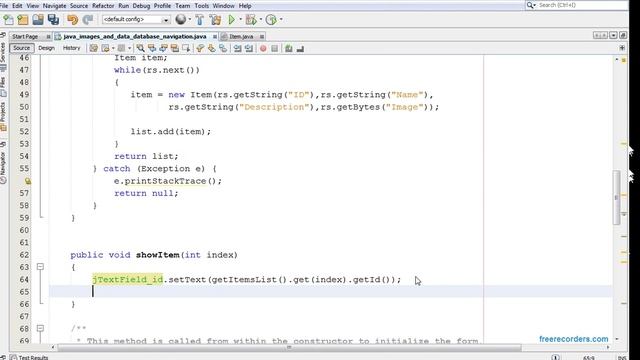The image size is (640, 360).
Task: Click the split editor button
Action: (x=622, y=48)
